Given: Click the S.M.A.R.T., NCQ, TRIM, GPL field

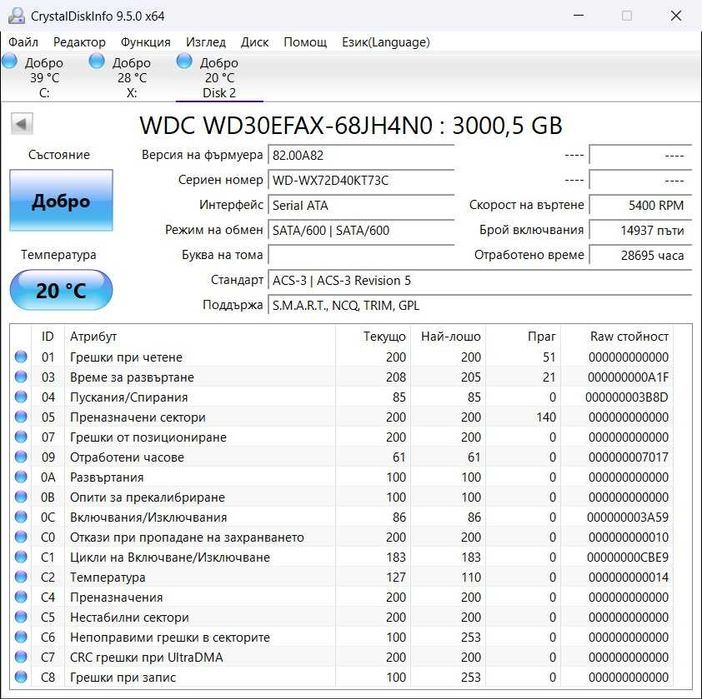Looking at the screenshot, I should point(480,305).
